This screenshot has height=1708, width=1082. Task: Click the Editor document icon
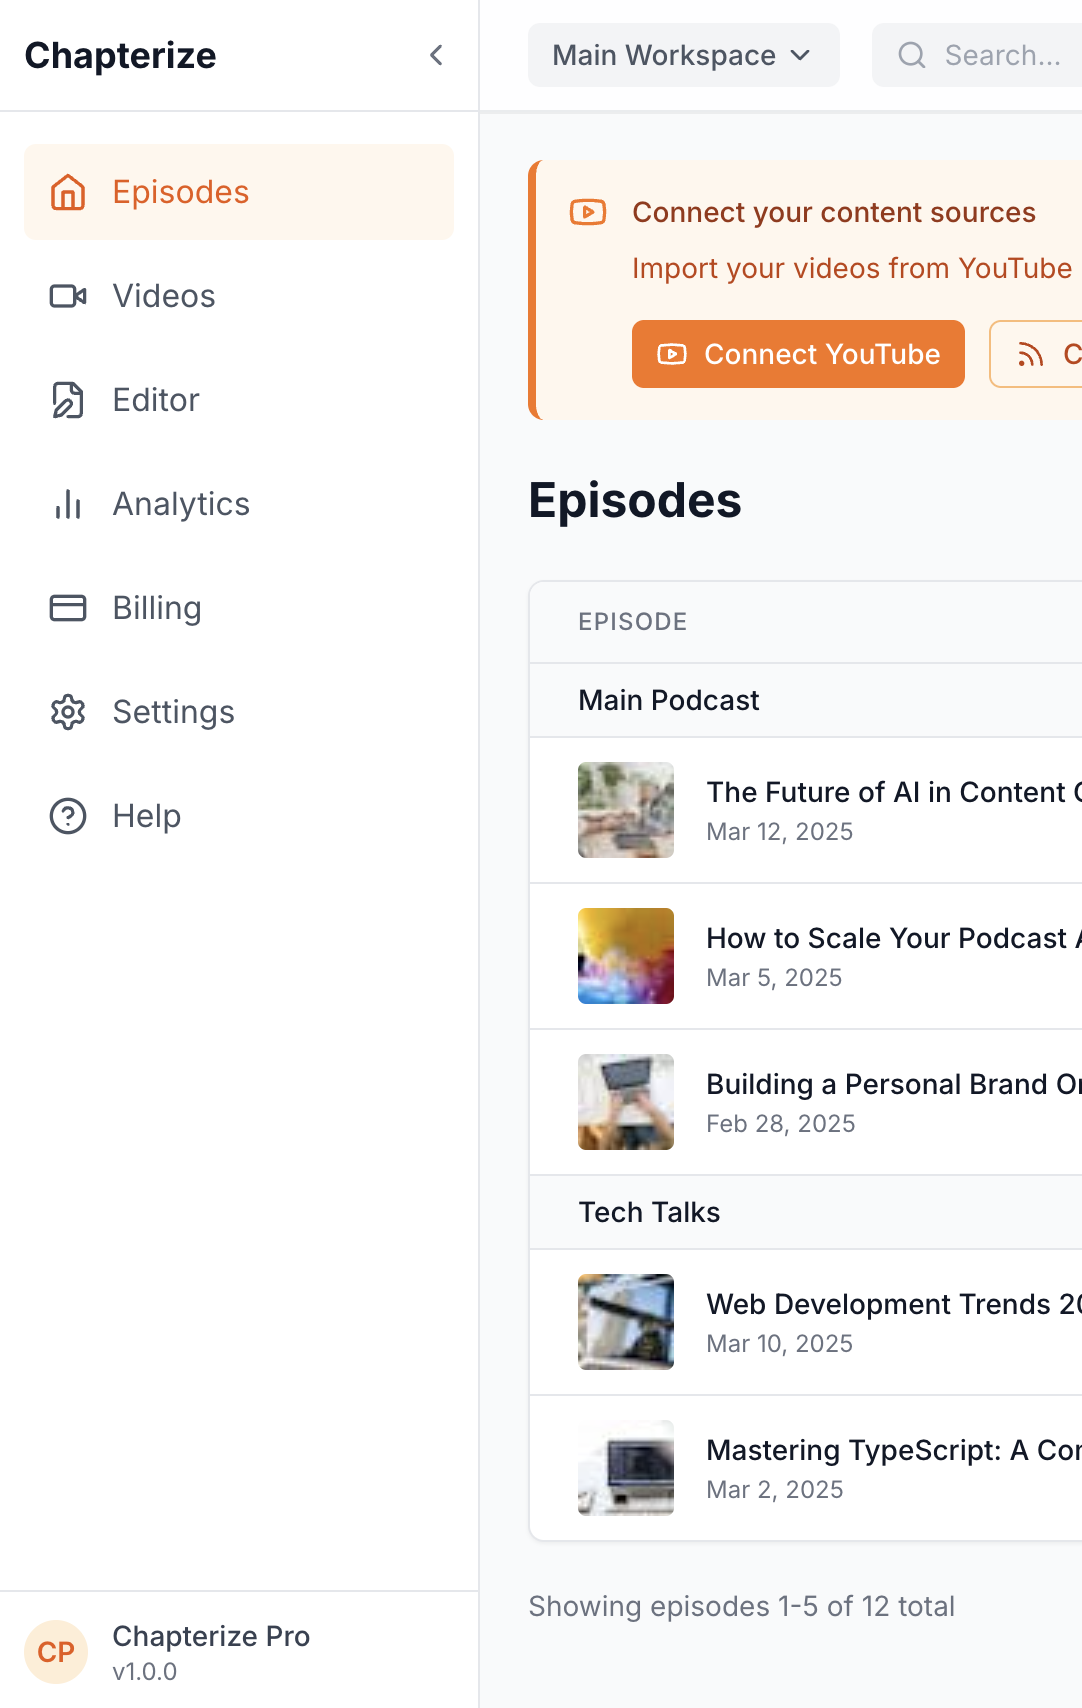tap(68, 400)
